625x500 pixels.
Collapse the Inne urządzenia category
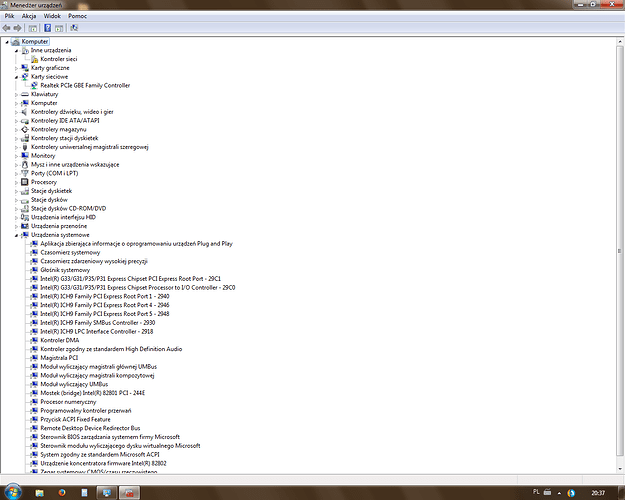(16, 51)
